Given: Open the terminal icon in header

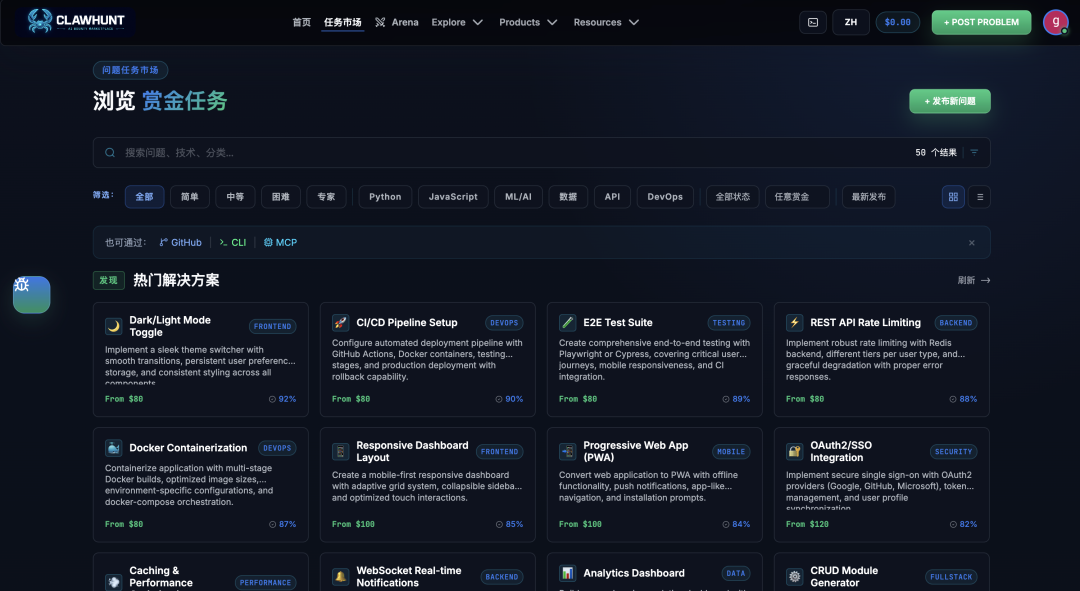Looking at the screenshot, I should (813, 22).
